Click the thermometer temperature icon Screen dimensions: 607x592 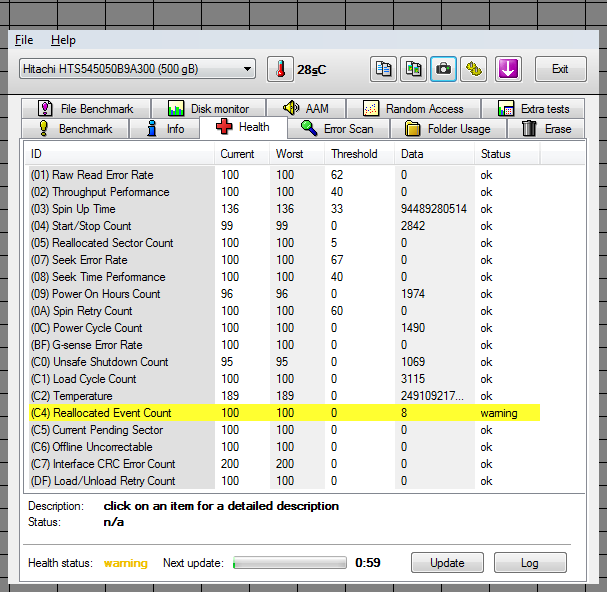click(280, 69)
